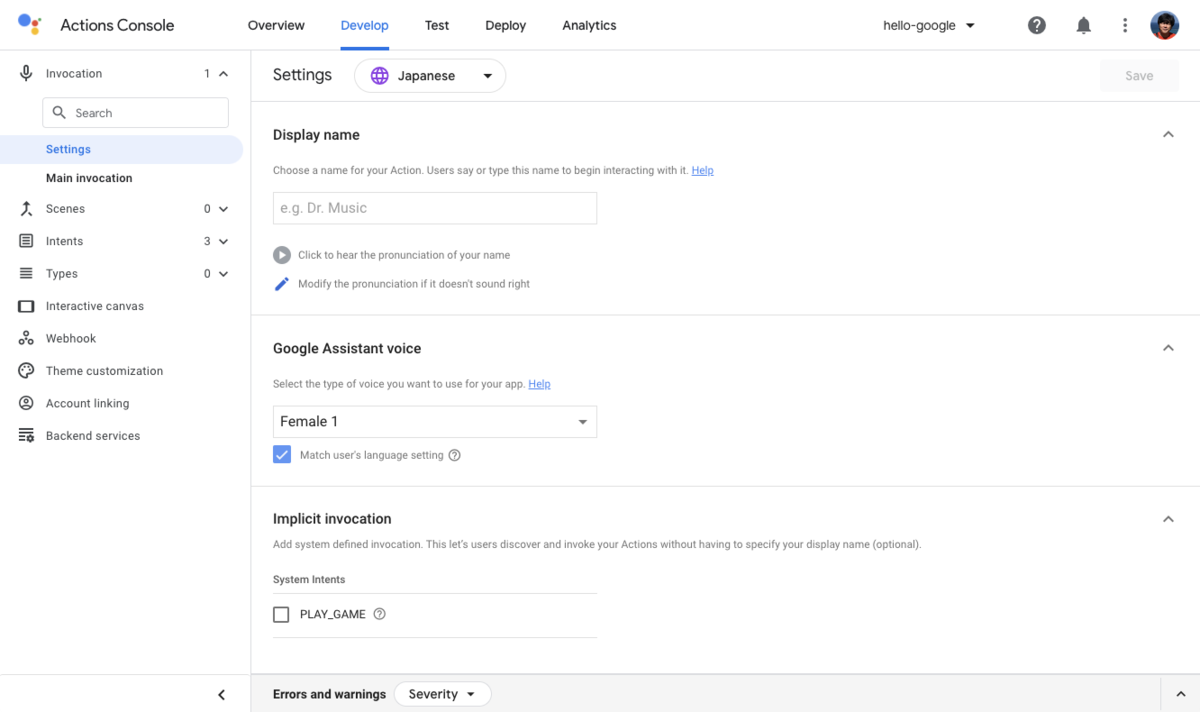
Task: Open the hello-google project dropdown
Action: [x=929, y=25]
